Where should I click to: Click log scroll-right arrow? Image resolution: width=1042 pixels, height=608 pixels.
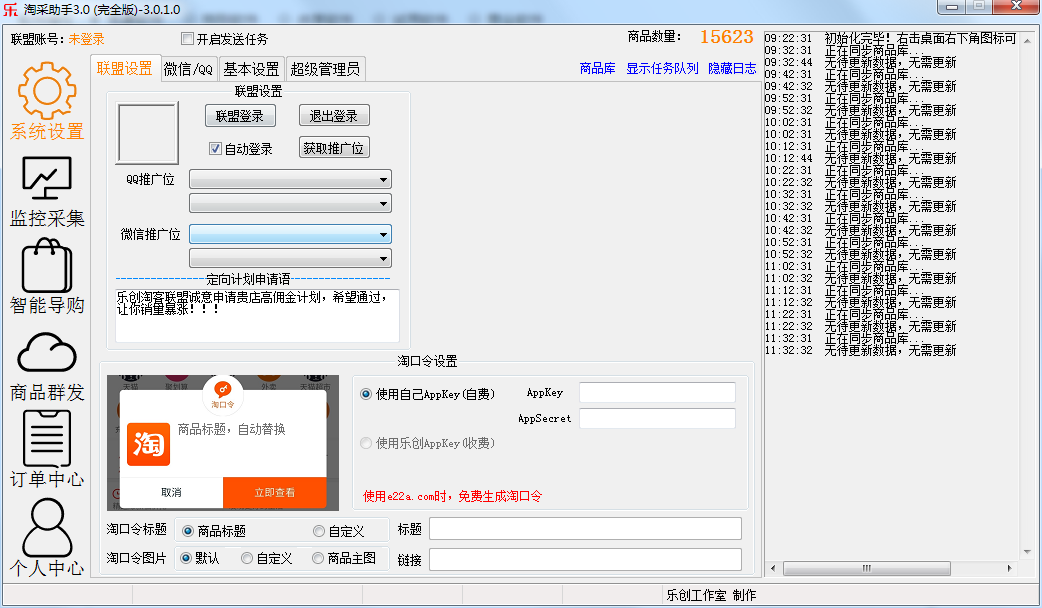(x=1009, y=568)
